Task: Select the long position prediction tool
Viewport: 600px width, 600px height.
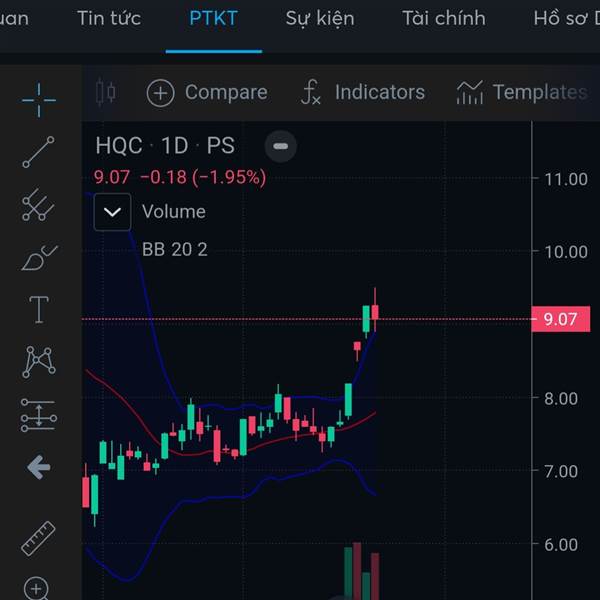Action: (x=39, y=414)
